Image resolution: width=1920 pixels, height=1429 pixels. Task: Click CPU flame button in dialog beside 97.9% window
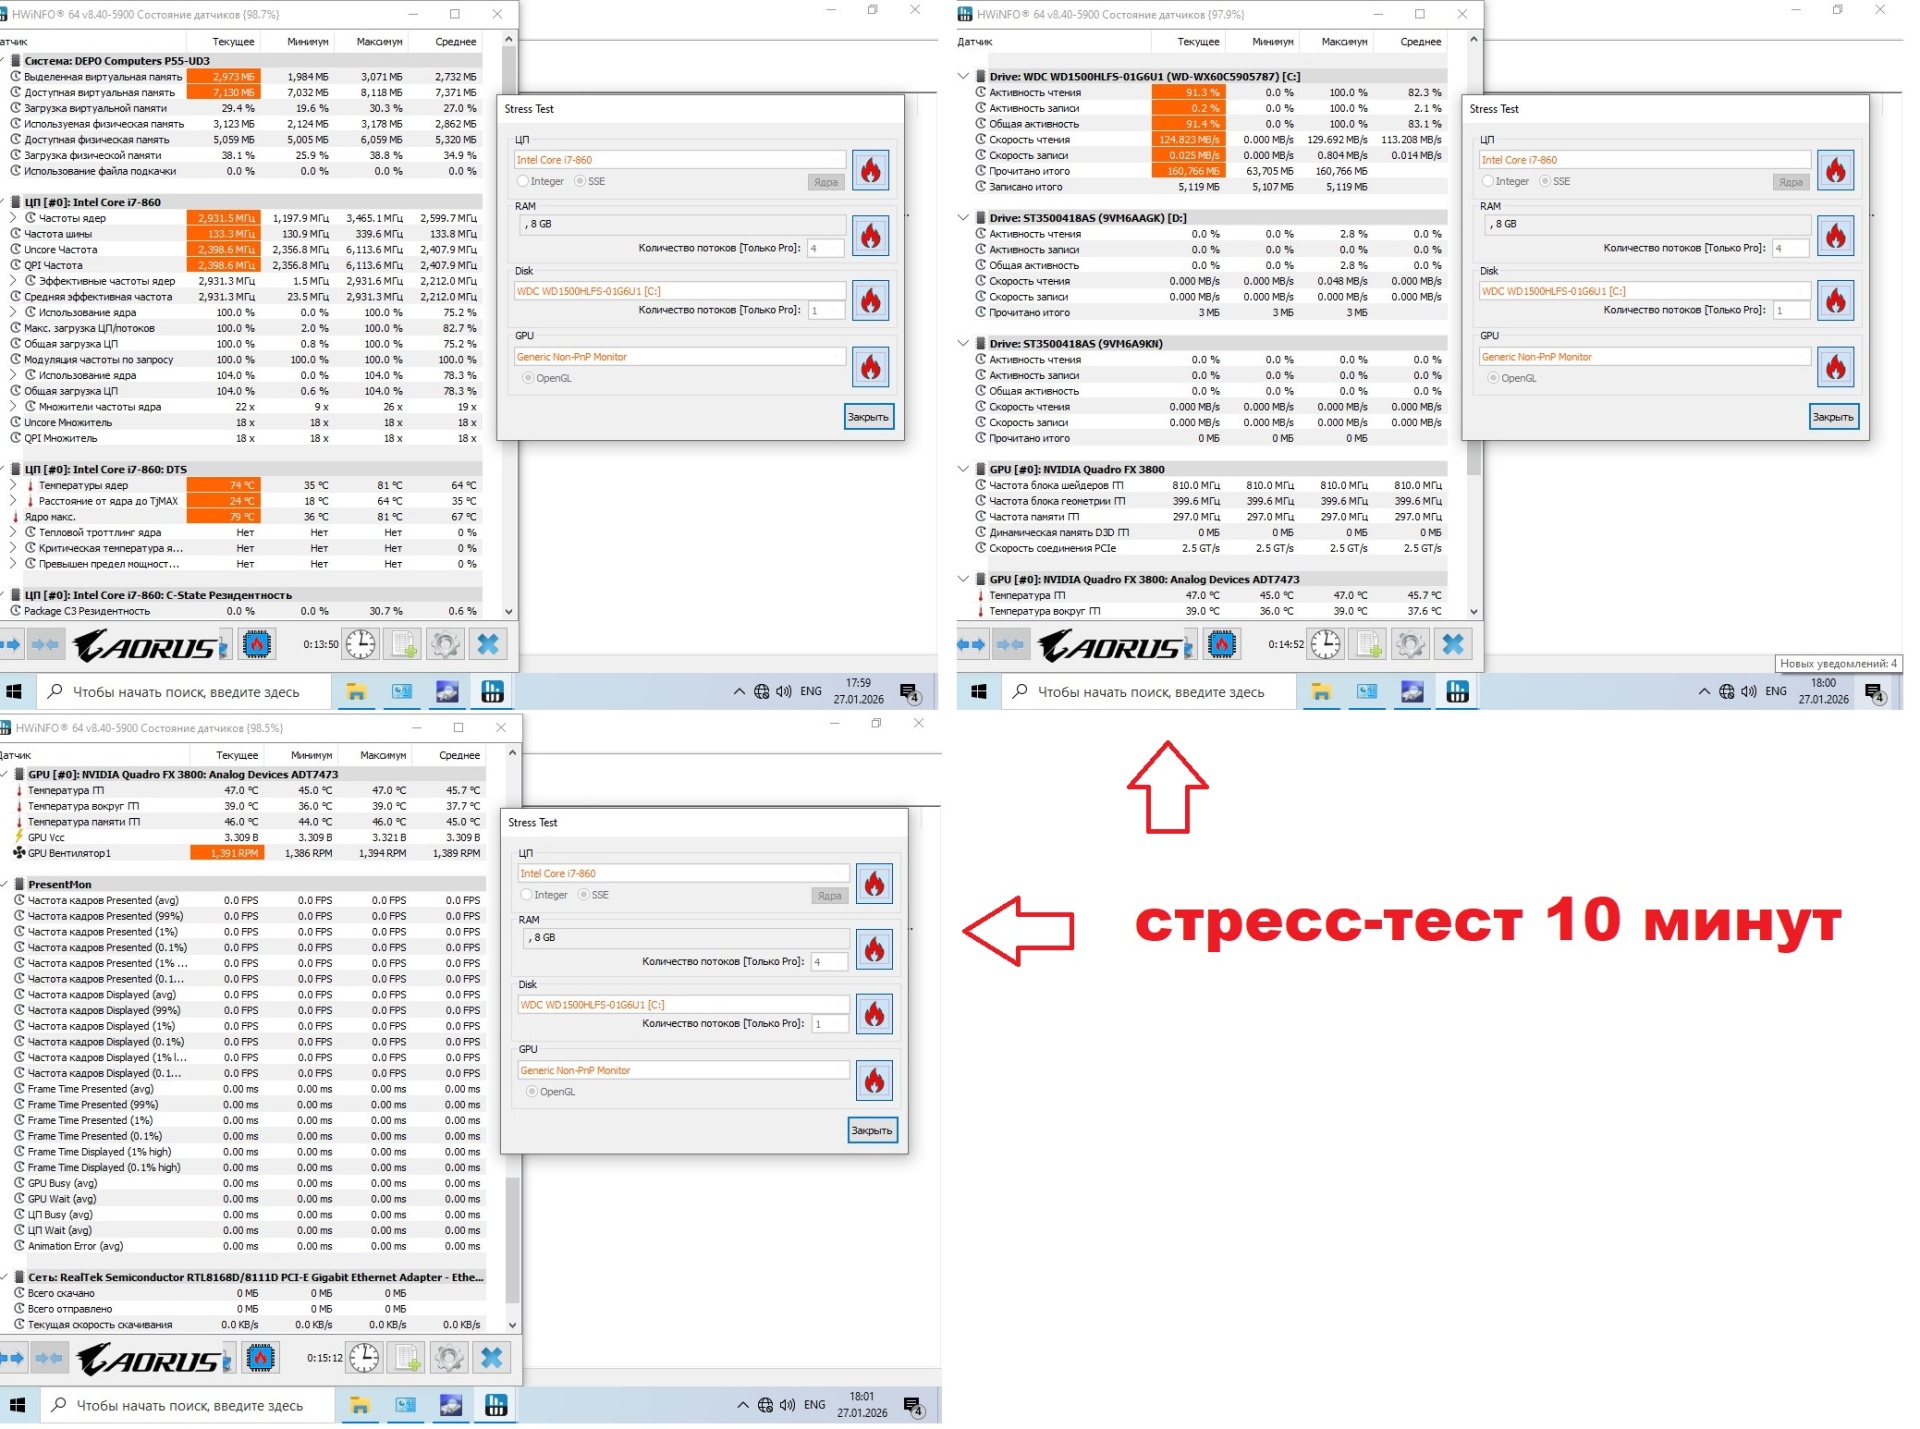click(1835, 170)
